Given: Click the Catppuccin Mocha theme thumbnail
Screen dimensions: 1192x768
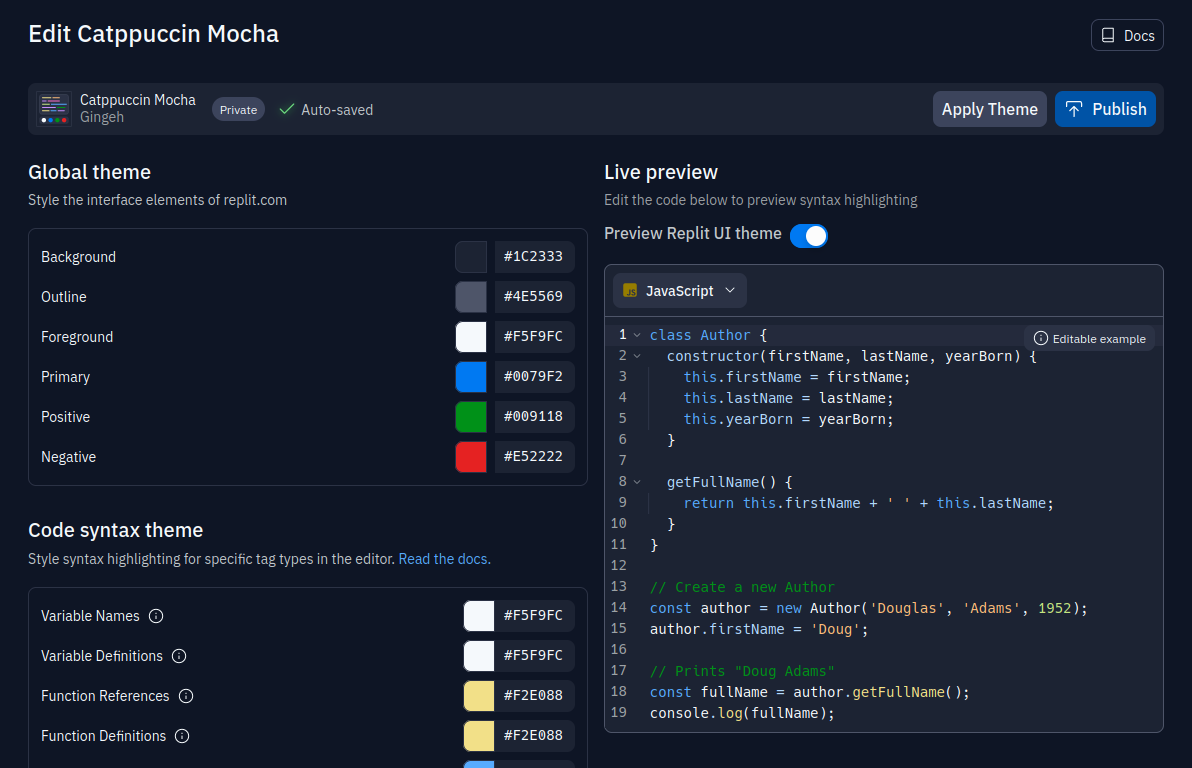Looking at the screenshot, I should (x=54, y=108).
